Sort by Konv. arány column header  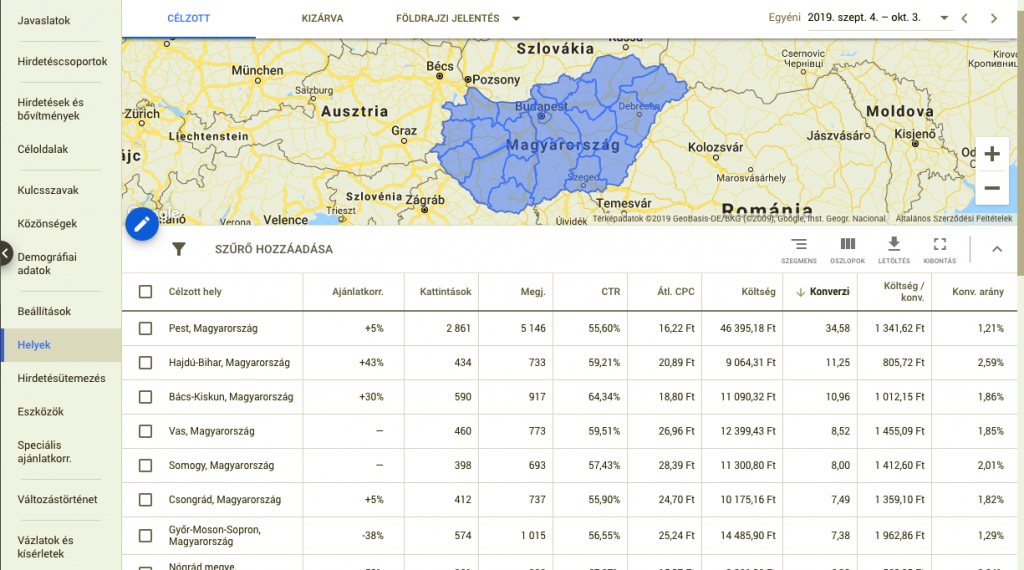978,292
